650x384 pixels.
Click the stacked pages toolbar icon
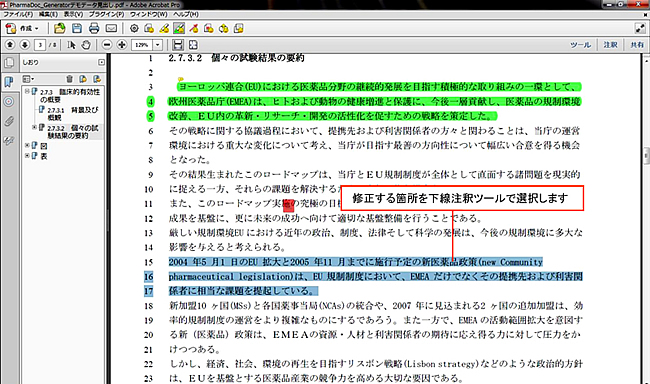[238, 29]
